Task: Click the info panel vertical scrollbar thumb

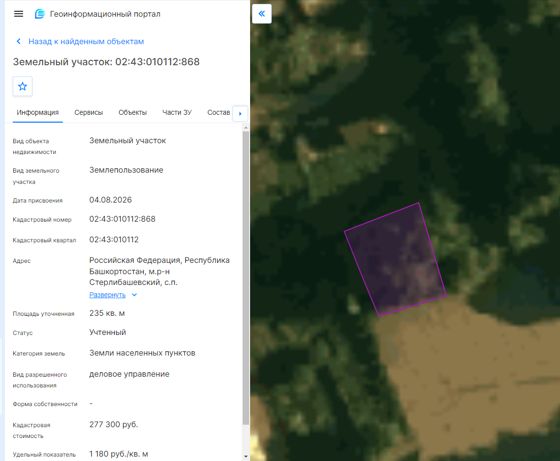Action: click(x=246, y=277)
